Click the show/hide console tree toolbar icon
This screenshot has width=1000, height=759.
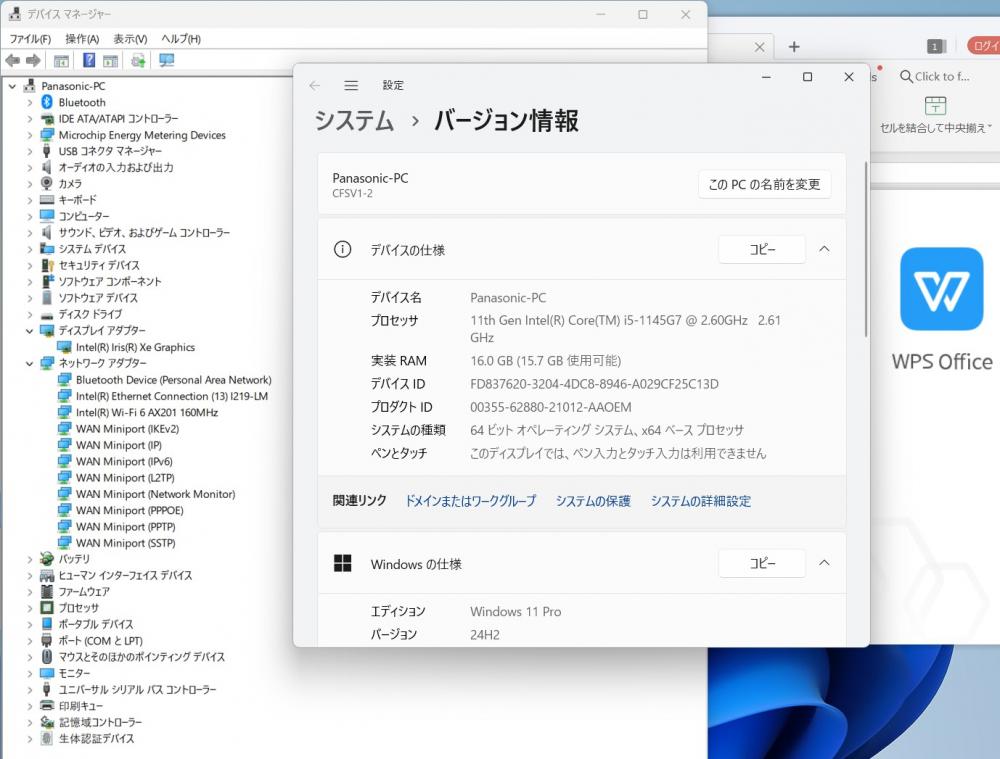click(x=61, y=61)
